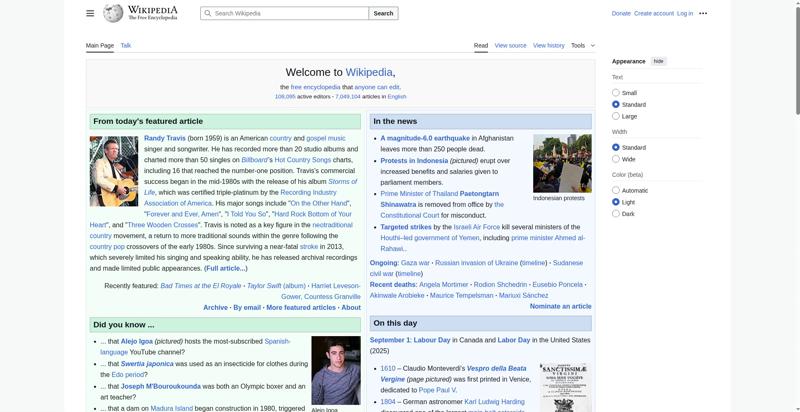Select Standard text size radio
800x412 pixels.
pos(616,105)
